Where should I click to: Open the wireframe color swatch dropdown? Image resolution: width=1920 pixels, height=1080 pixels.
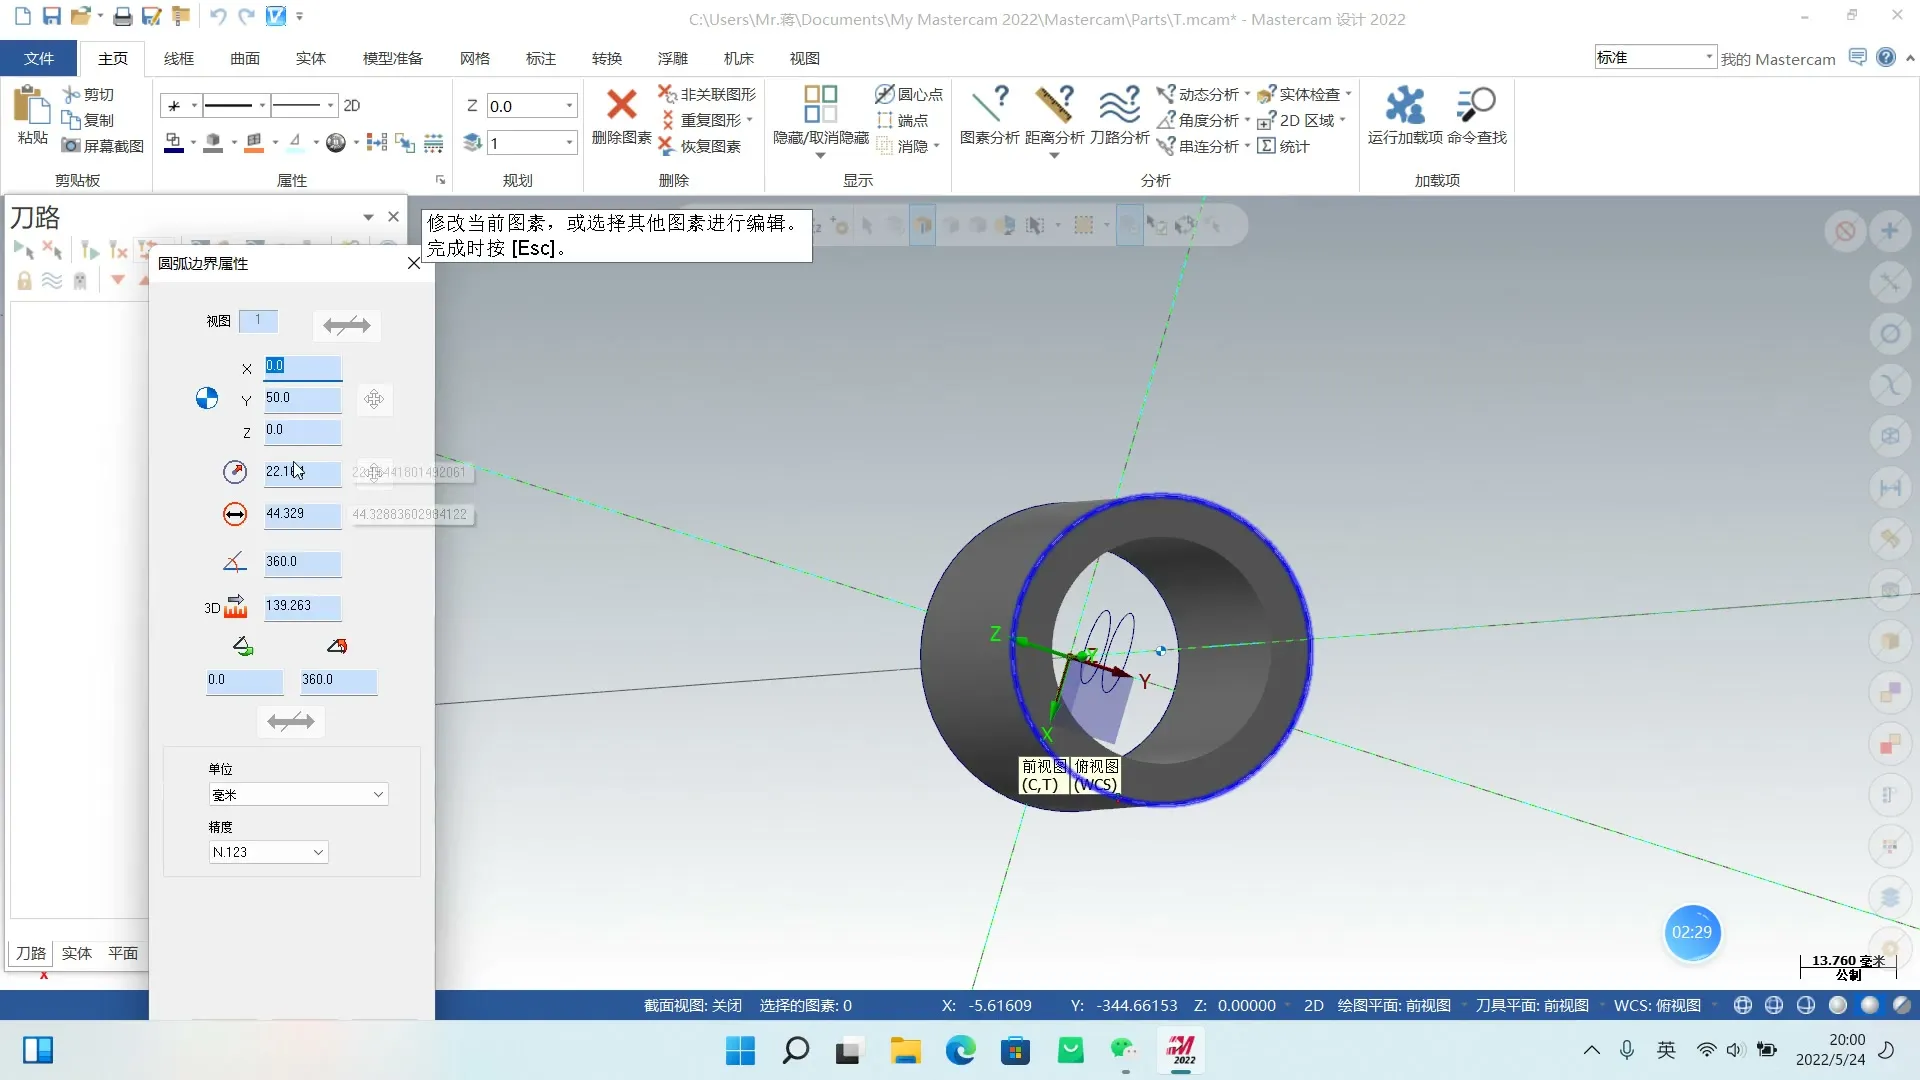[192, 143]
